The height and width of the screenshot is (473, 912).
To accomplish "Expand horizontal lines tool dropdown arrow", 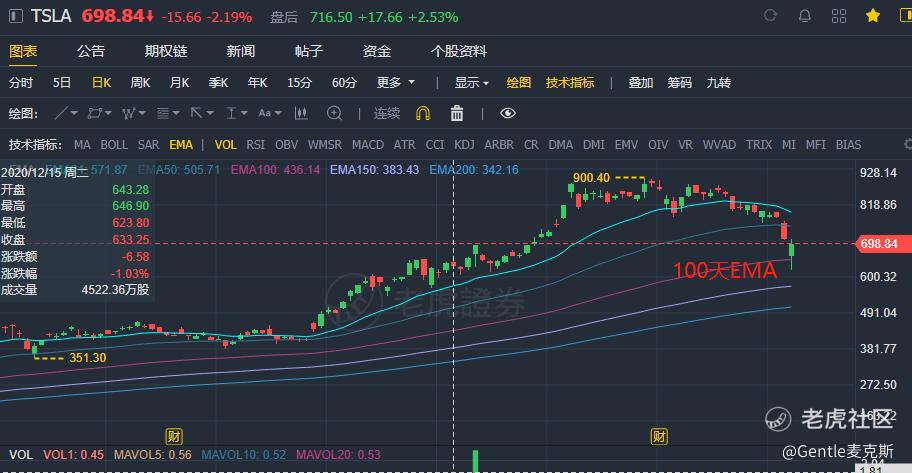I will coord(176,113).
